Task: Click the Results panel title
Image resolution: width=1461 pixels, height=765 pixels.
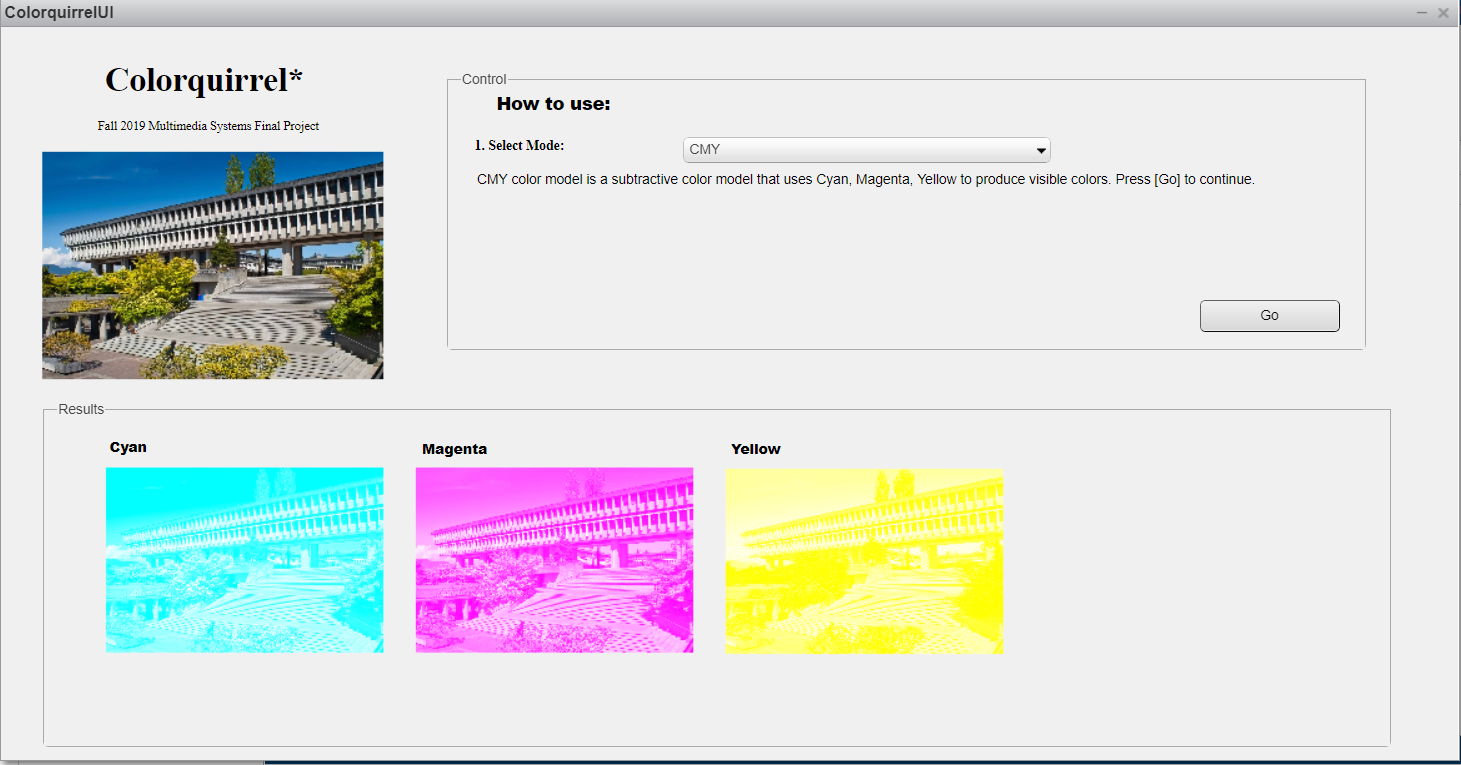Action: click(81, 409)
